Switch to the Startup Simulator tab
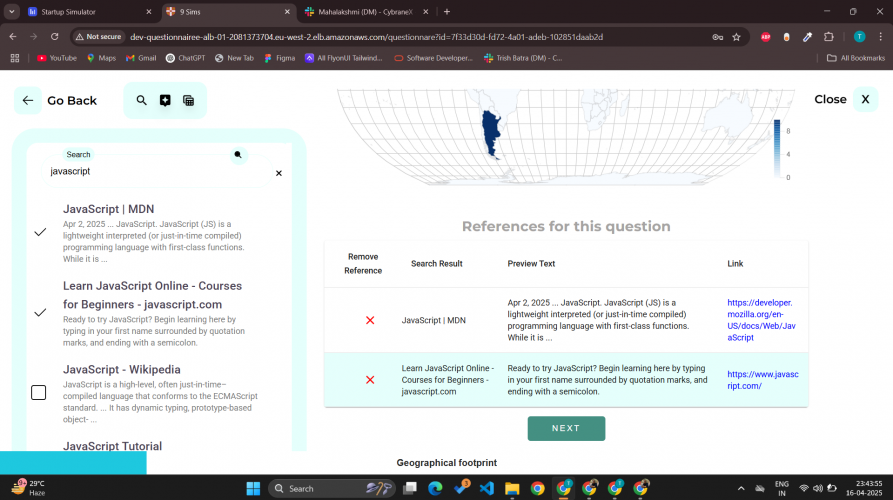Image resolution: width=893 pixels, height=500 pixels. tap(90, 11)
